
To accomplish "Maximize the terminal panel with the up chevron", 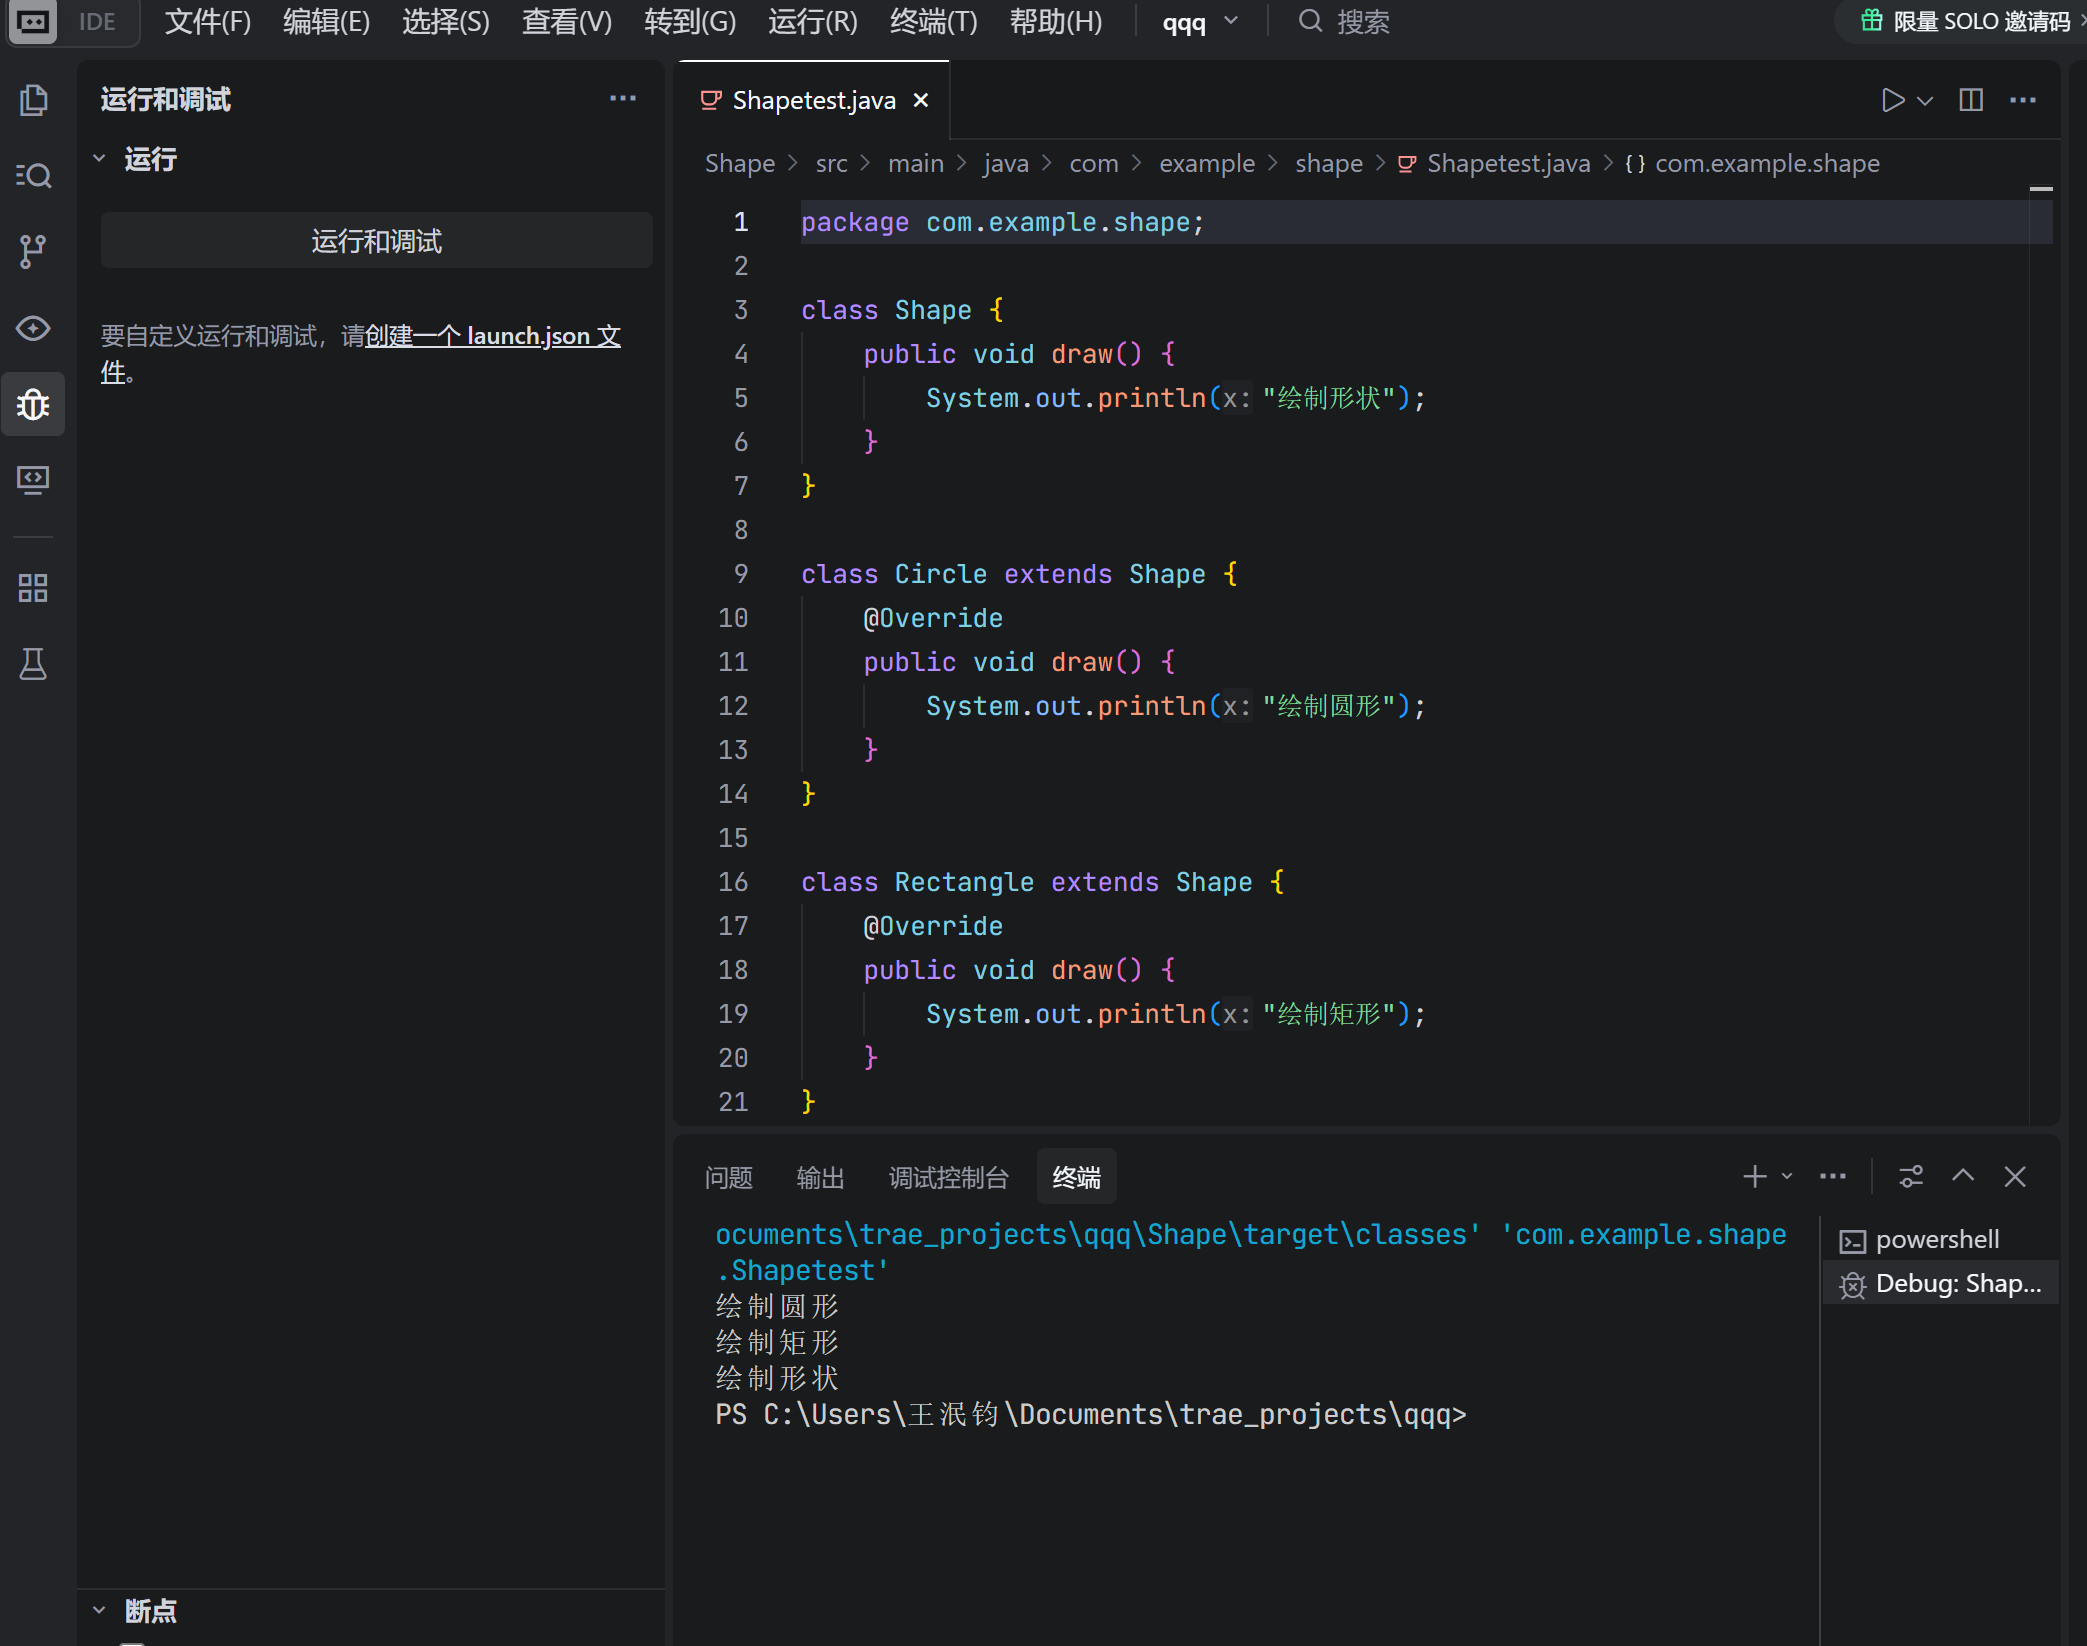I will tap(1962, 1176).
